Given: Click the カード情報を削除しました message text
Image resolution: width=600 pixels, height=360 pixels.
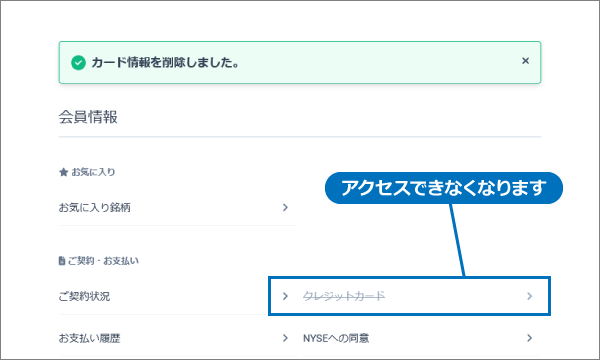Looking at the screenshot, I should pos(165,63).
